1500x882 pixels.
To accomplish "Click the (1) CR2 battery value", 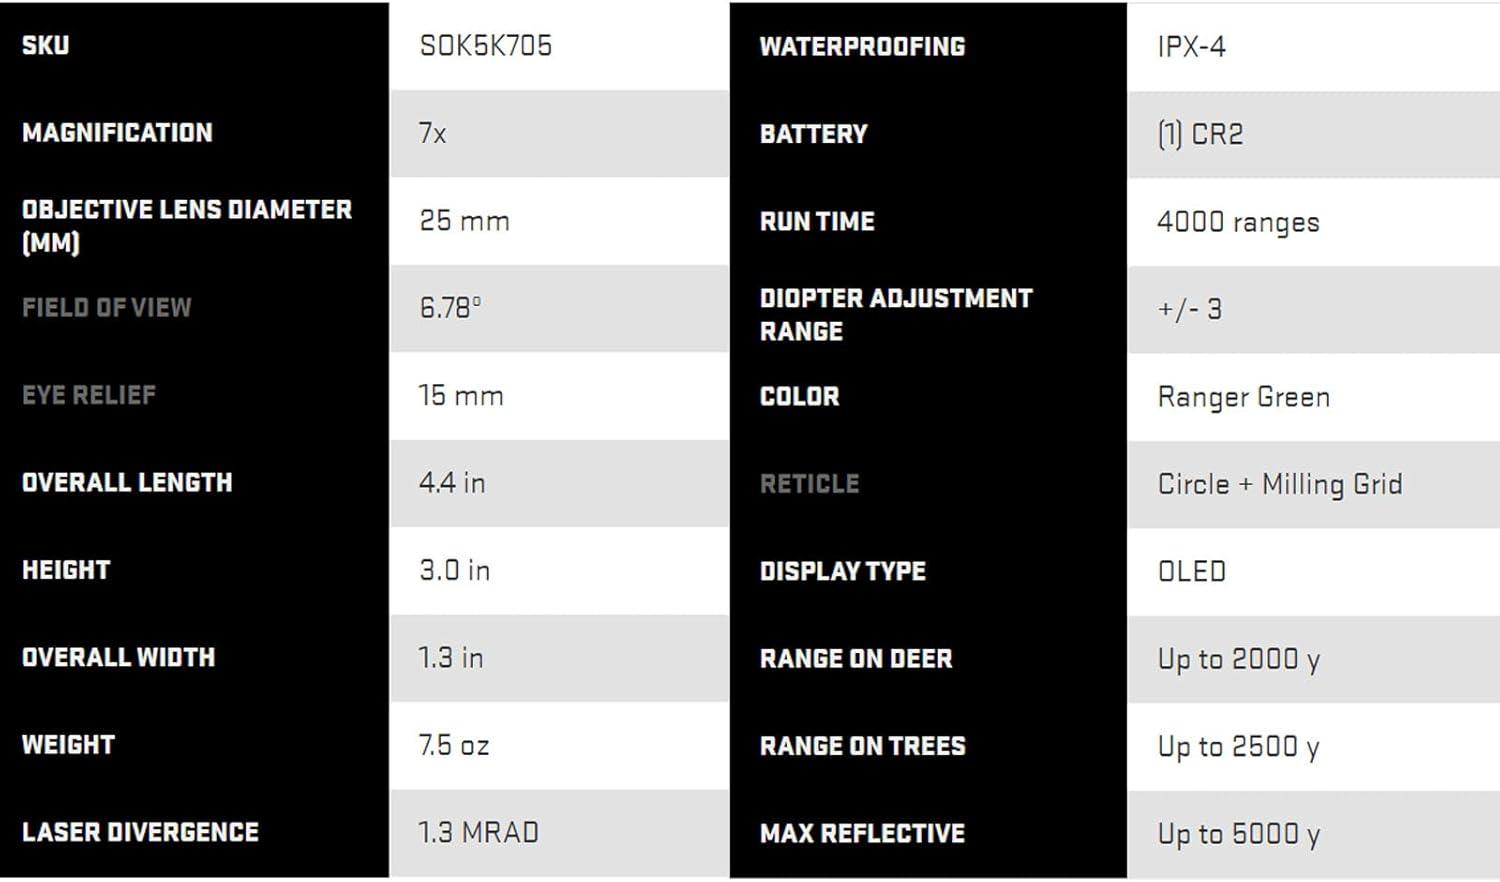I will 1200,134.
